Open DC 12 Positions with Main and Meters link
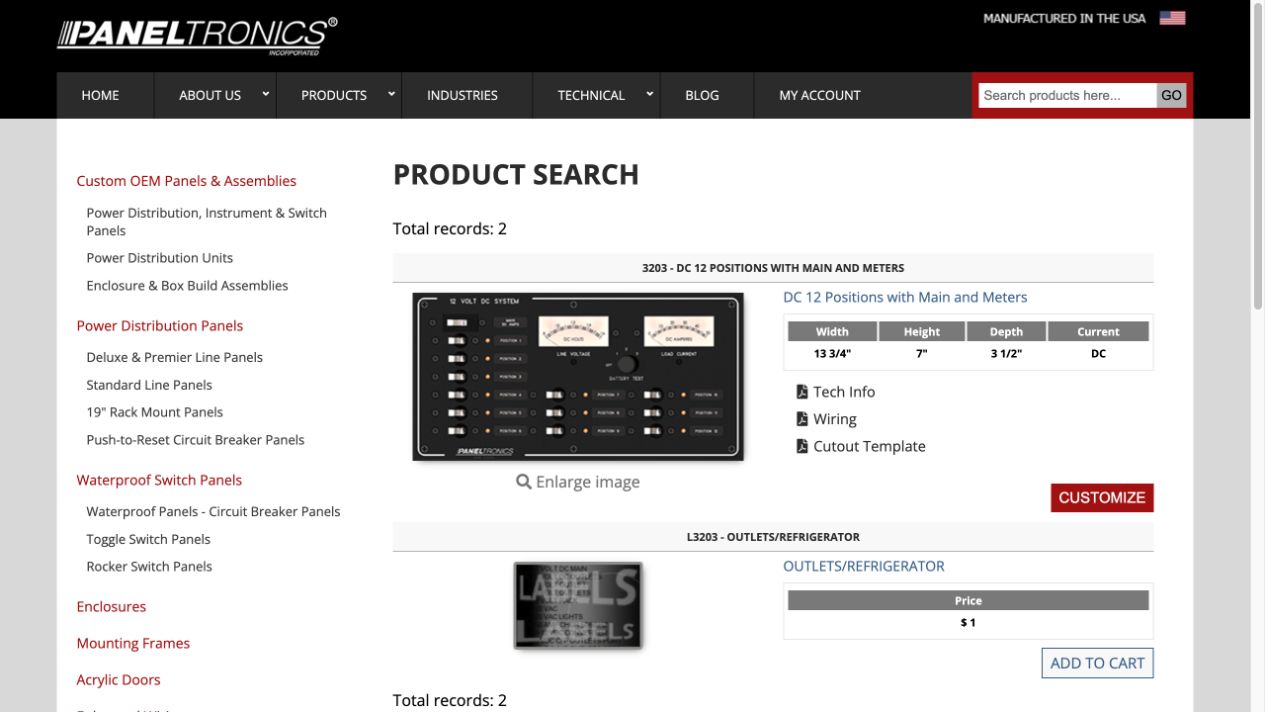The image size is (1265, 712). pyautogui.click(x=905, y=297)
